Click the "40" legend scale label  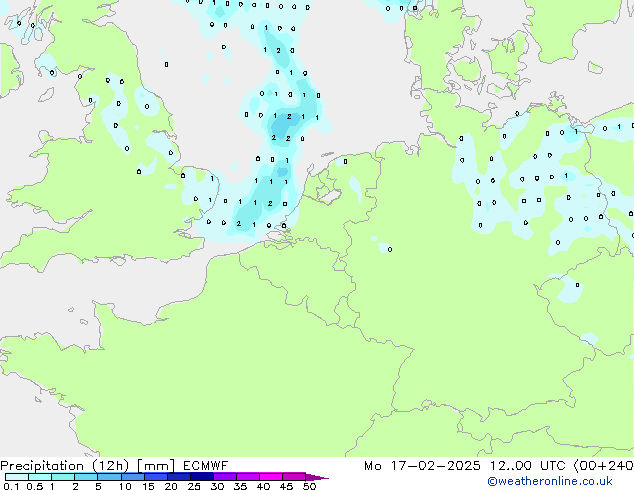click(263, 486)
